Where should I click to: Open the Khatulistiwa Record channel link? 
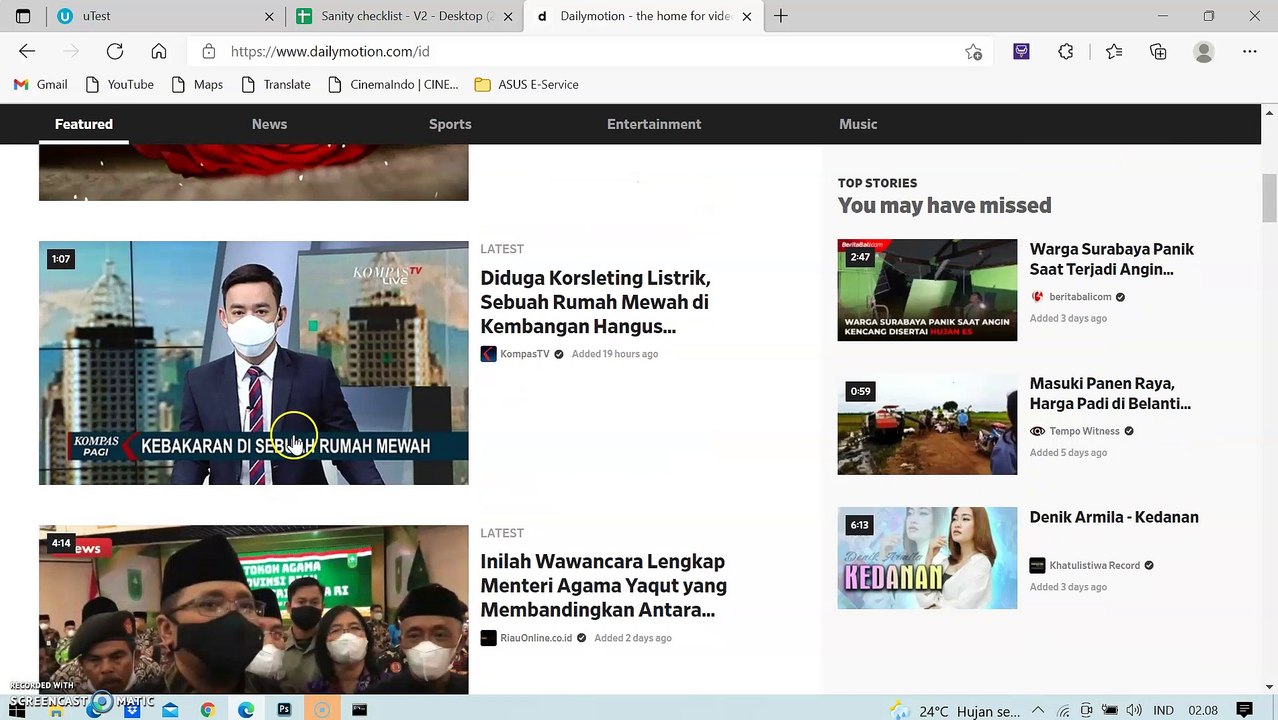click(x=1094, y=565)
